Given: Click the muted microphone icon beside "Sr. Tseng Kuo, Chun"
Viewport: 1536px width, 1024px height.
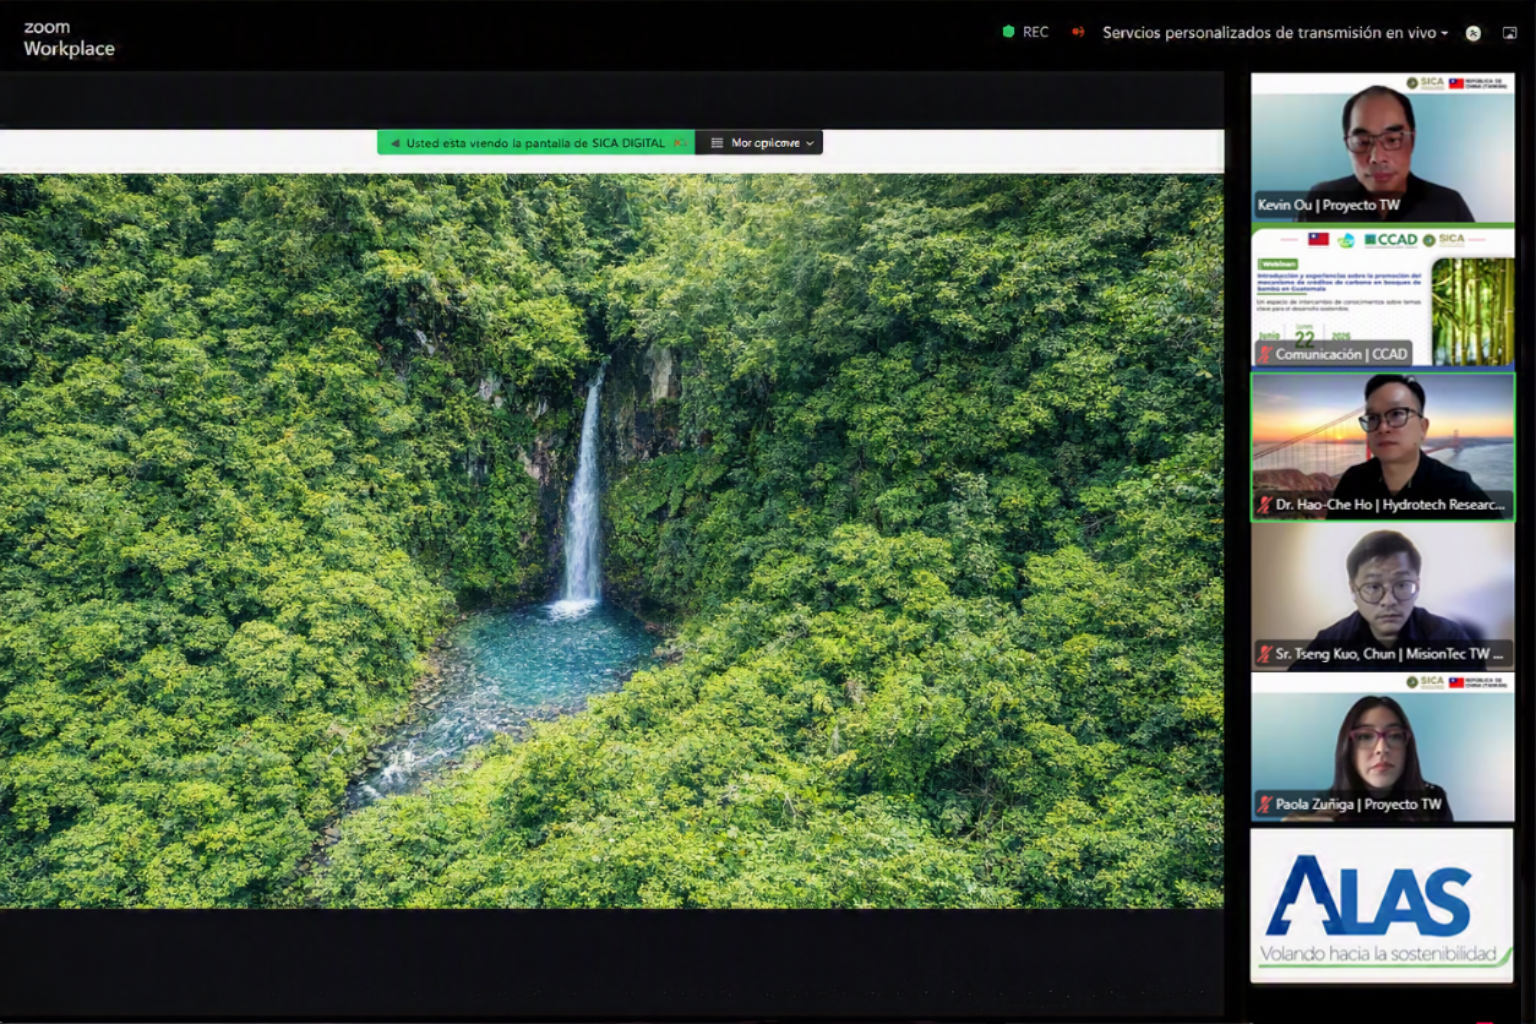Looking at the screenshot, I should pyautogui.click(x=1265, y=654).
